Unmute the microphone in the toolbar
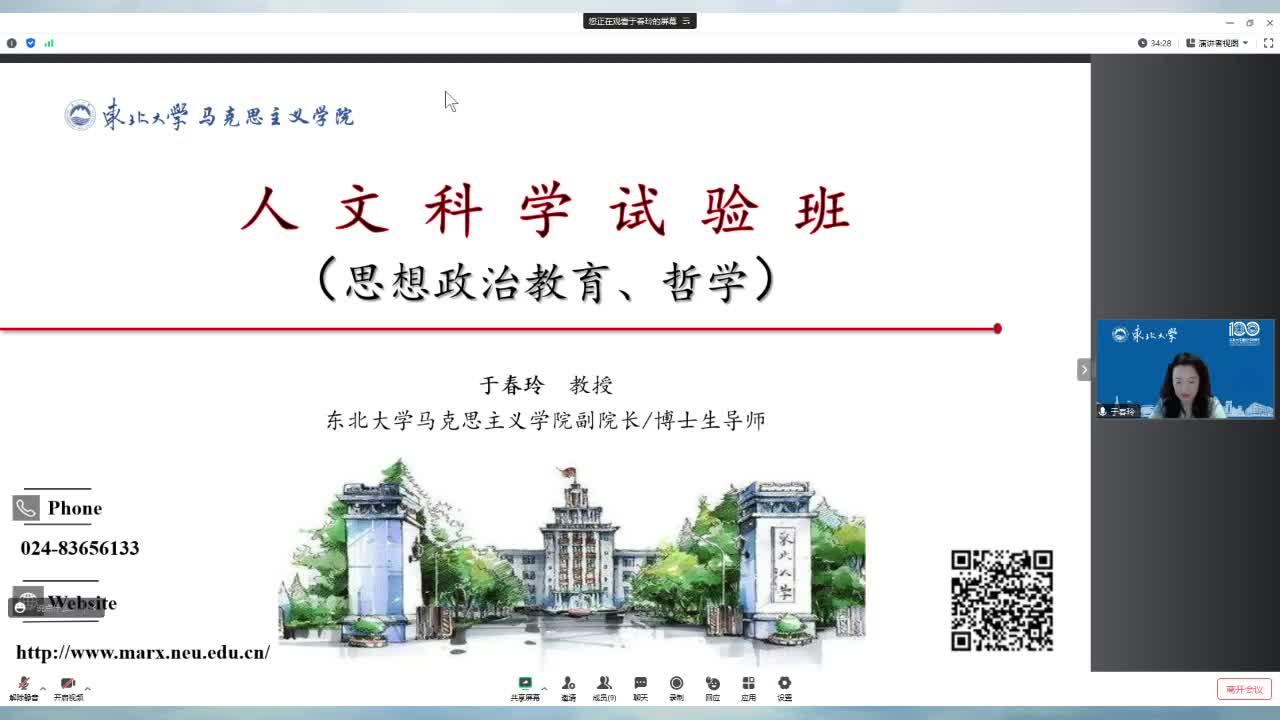This screenshot has height=720, width=1280. [24, 687]
